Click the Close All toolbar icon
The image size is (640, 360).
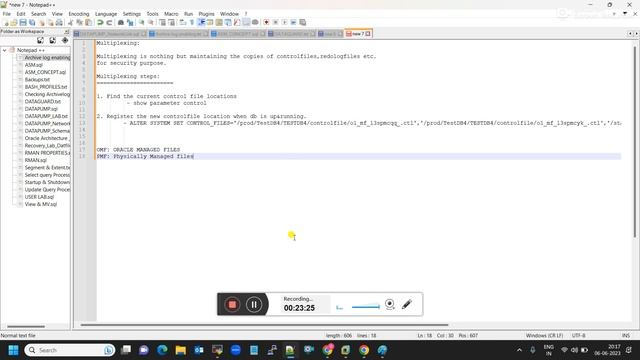(50, 22)
